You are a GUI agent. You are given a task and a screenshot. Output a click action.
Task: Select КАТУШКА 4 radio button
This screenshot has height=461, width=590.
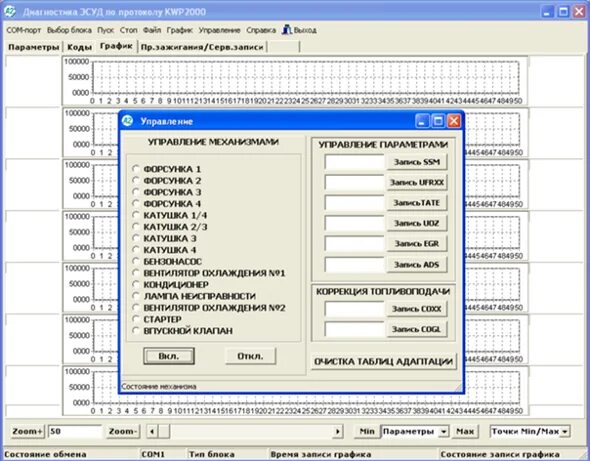coord(136,250)
